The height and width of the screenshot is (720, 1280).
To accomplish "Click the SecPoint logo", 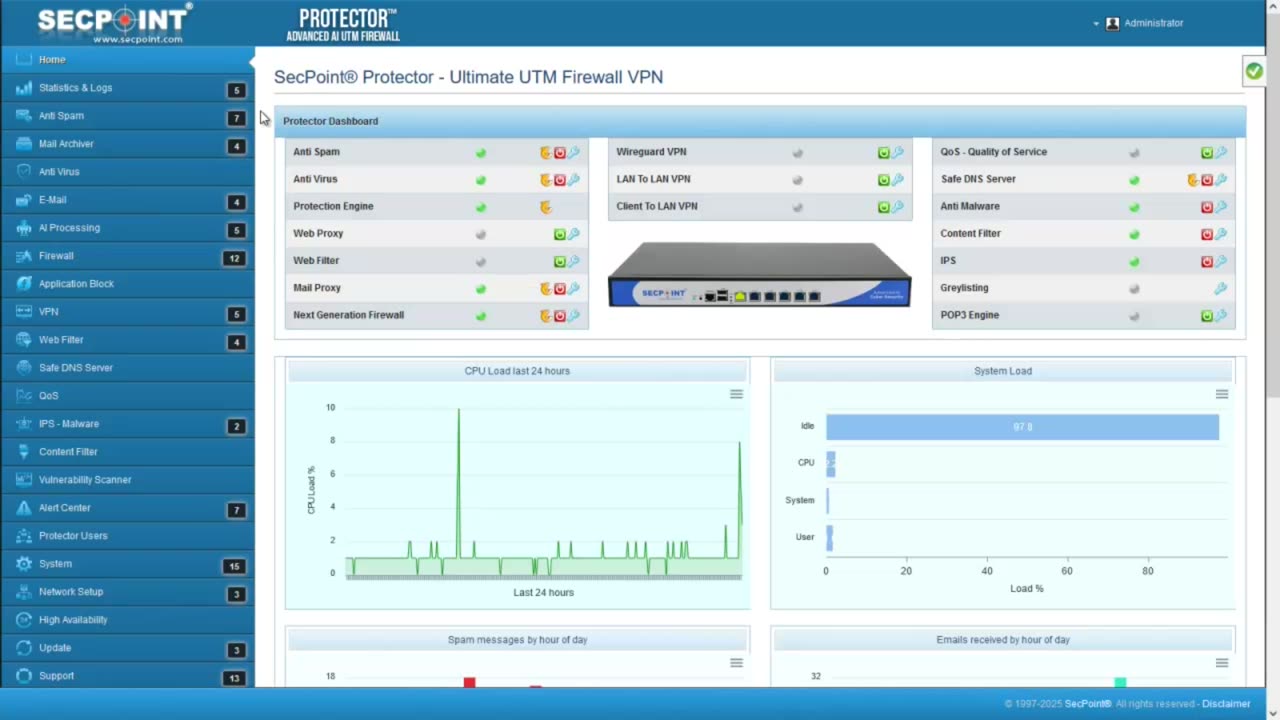I will tap(113, 22).
